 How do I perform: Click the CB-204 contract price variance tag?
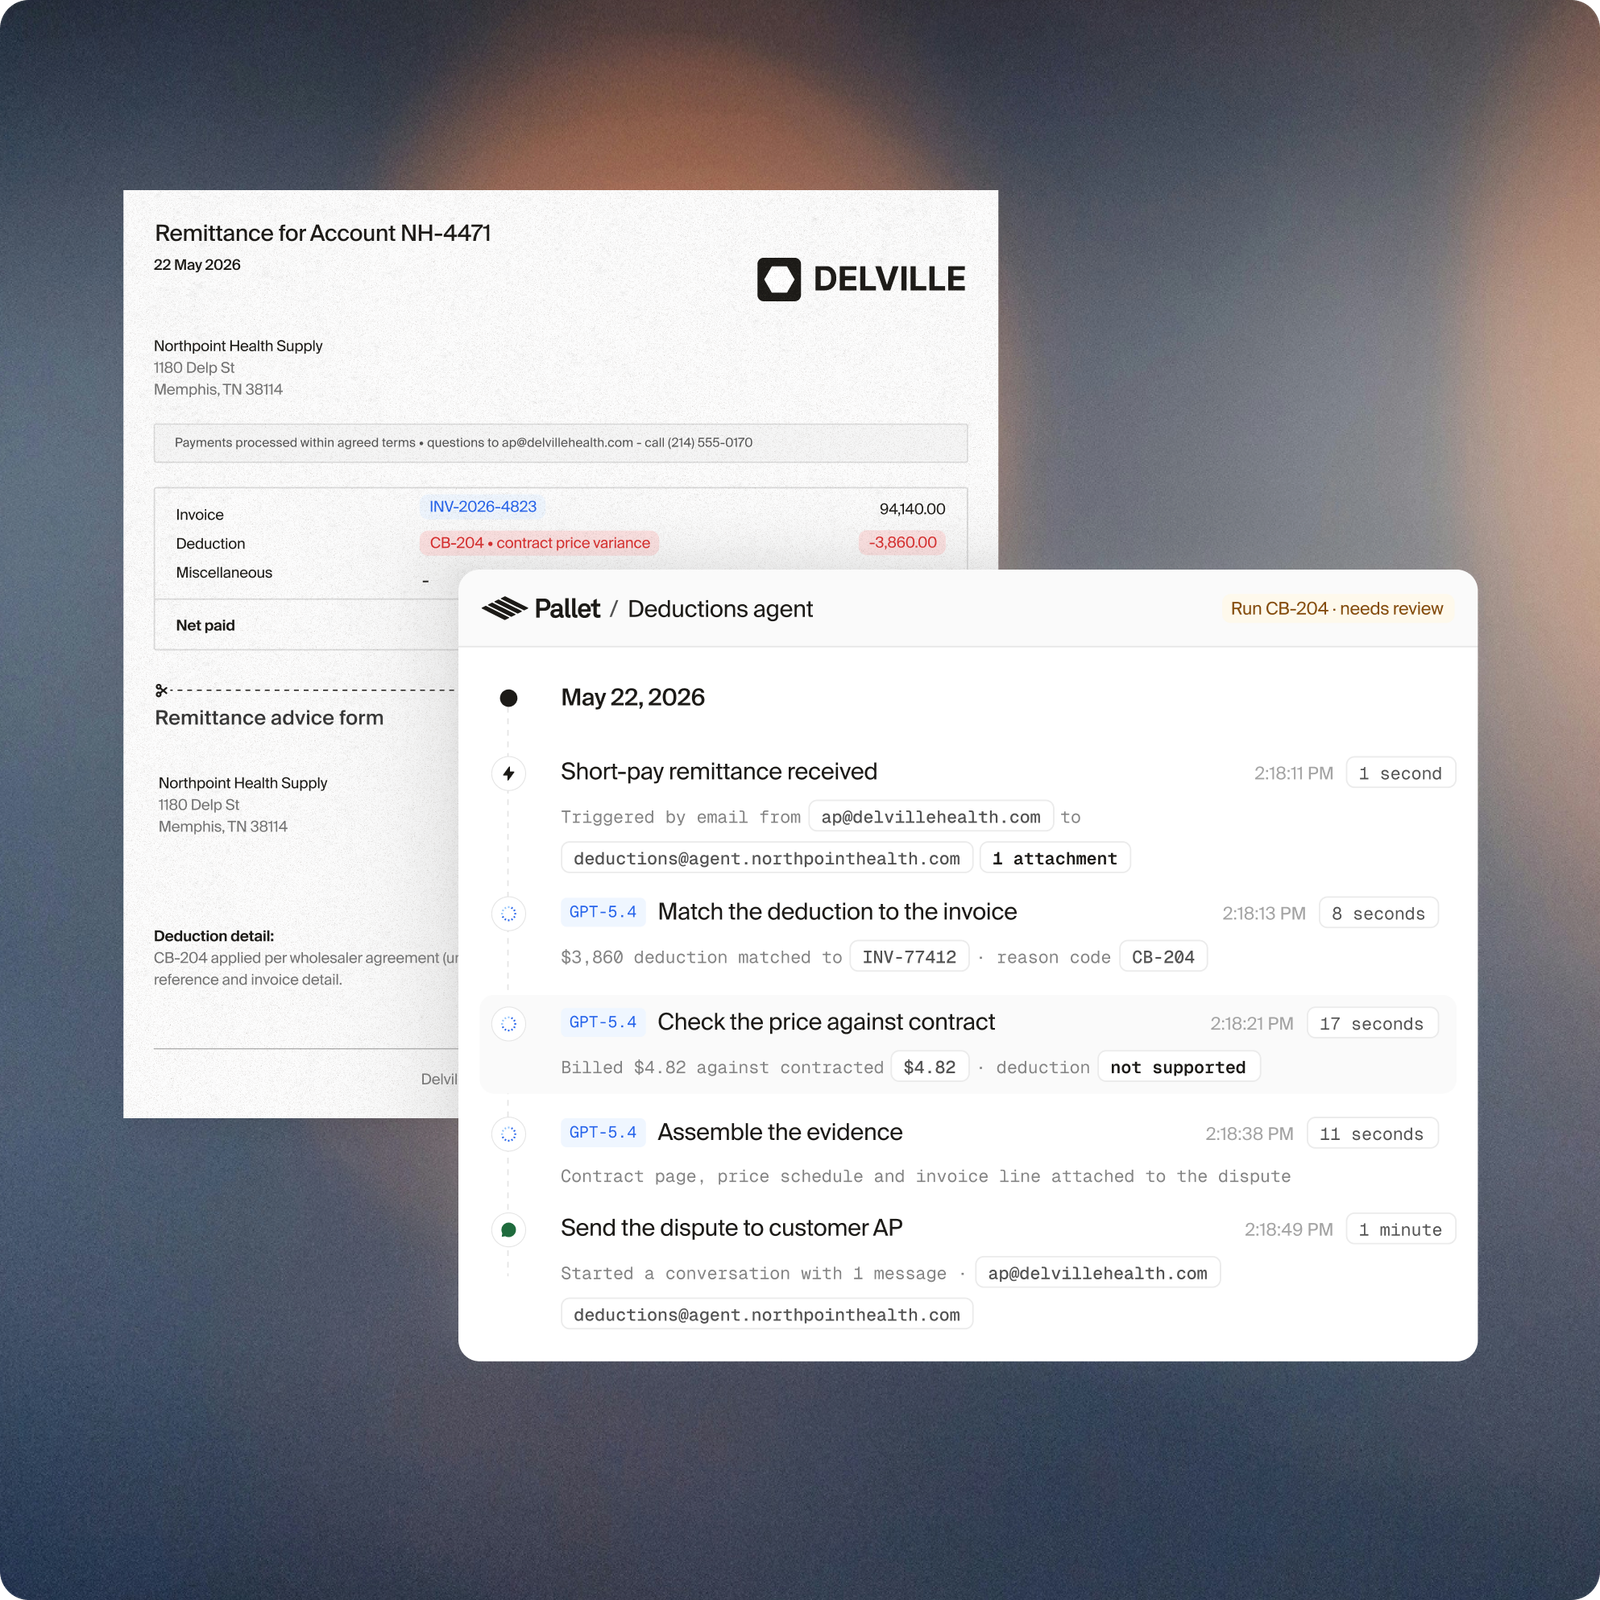[539, 543]
